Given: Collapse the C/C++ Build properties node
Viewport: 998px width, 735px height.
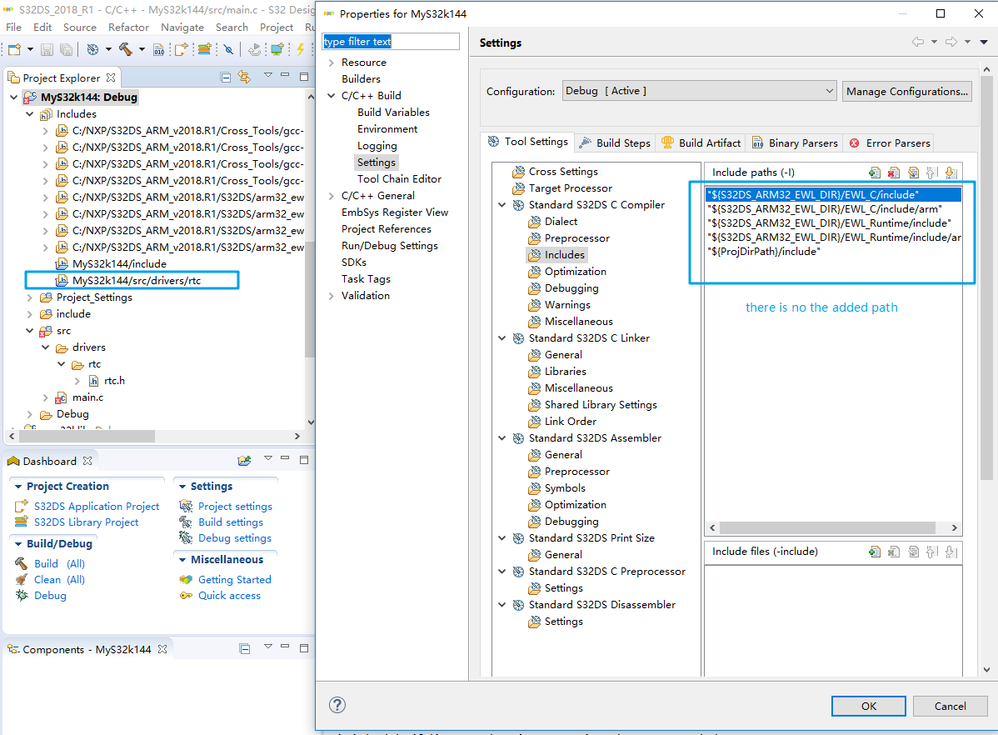Looking at the screenshot, I should pyautogui.click(x=331, y=95).
